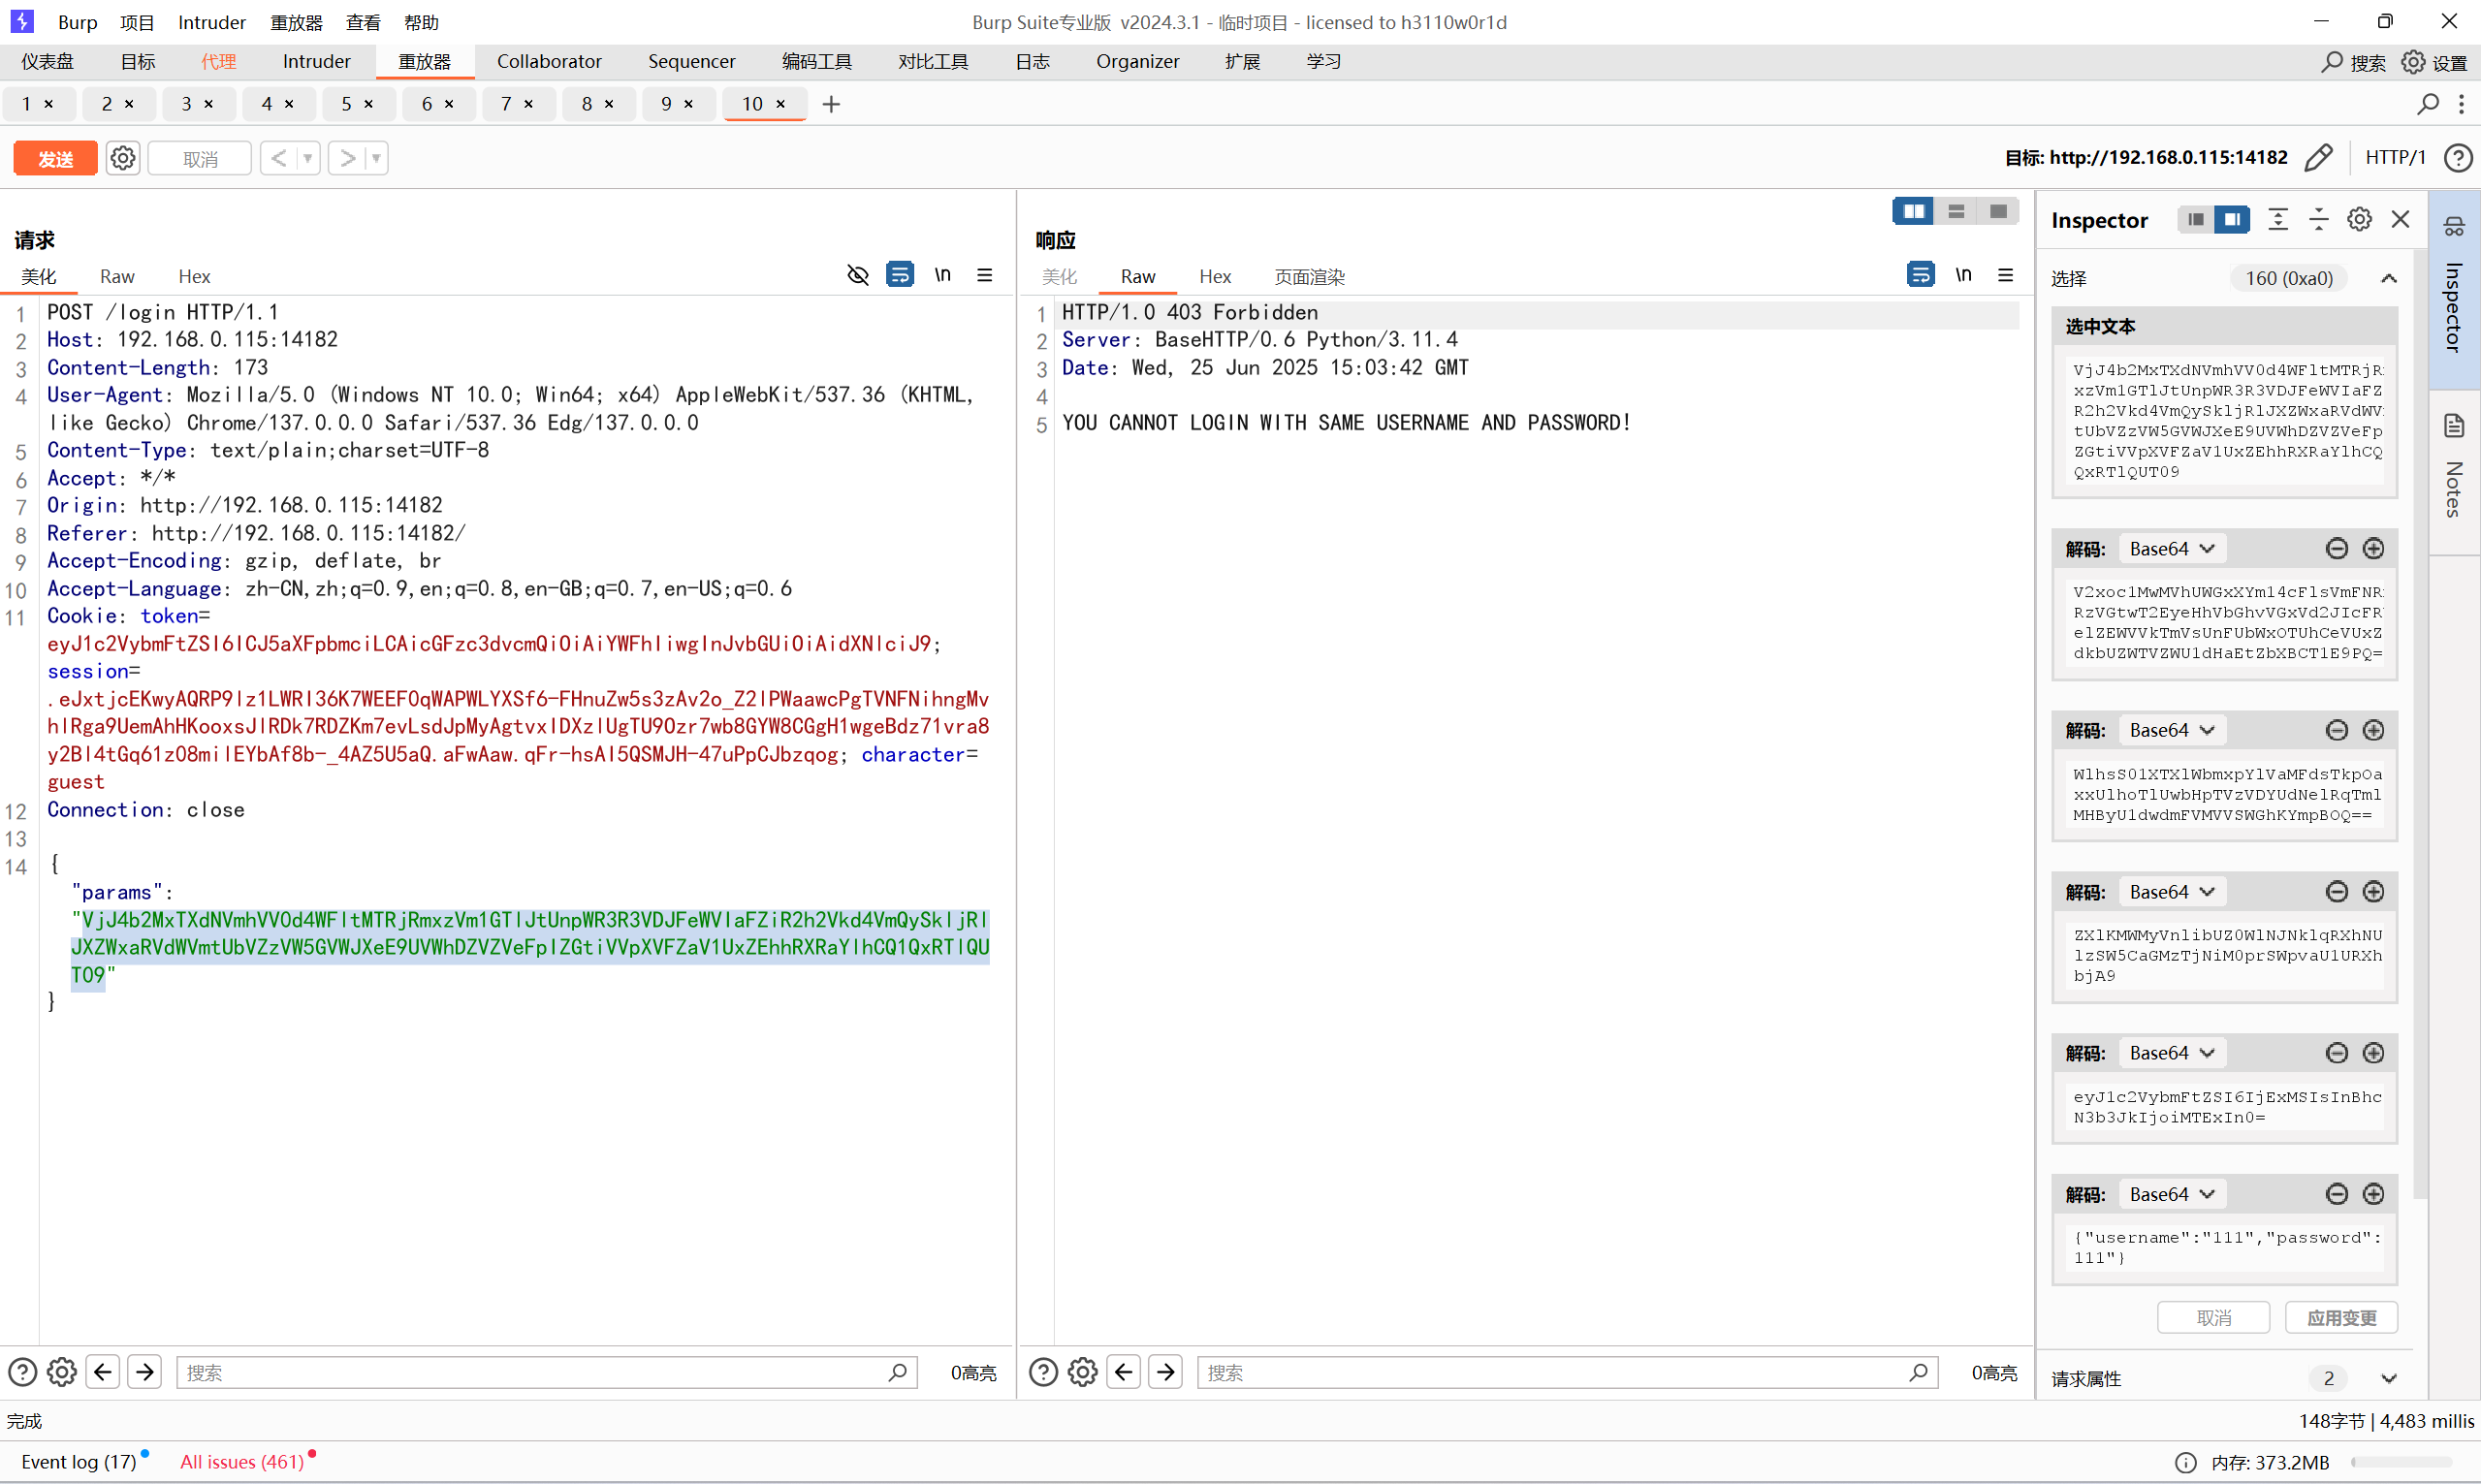Screen dimensions: 2481x1484
Task: Select tabbed layout view icon
Action: point(1998,211)
